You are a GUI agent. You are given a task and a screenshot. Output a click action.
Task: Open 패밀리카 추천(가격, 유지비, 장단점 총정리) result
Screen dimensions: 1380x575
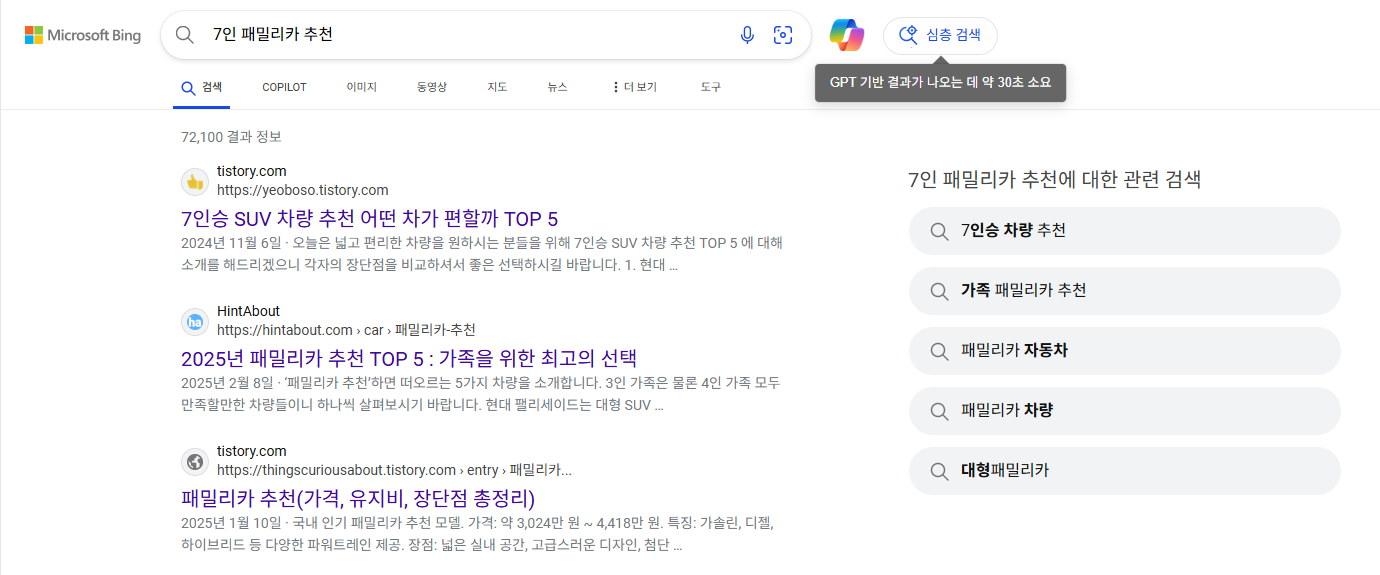(358, 498)
